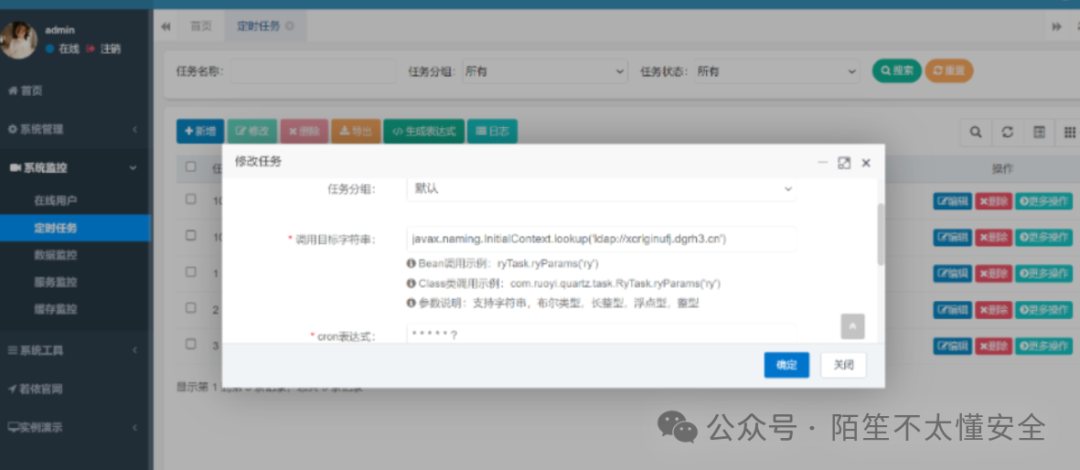Open the admin avatar picture

coord(18,39)
